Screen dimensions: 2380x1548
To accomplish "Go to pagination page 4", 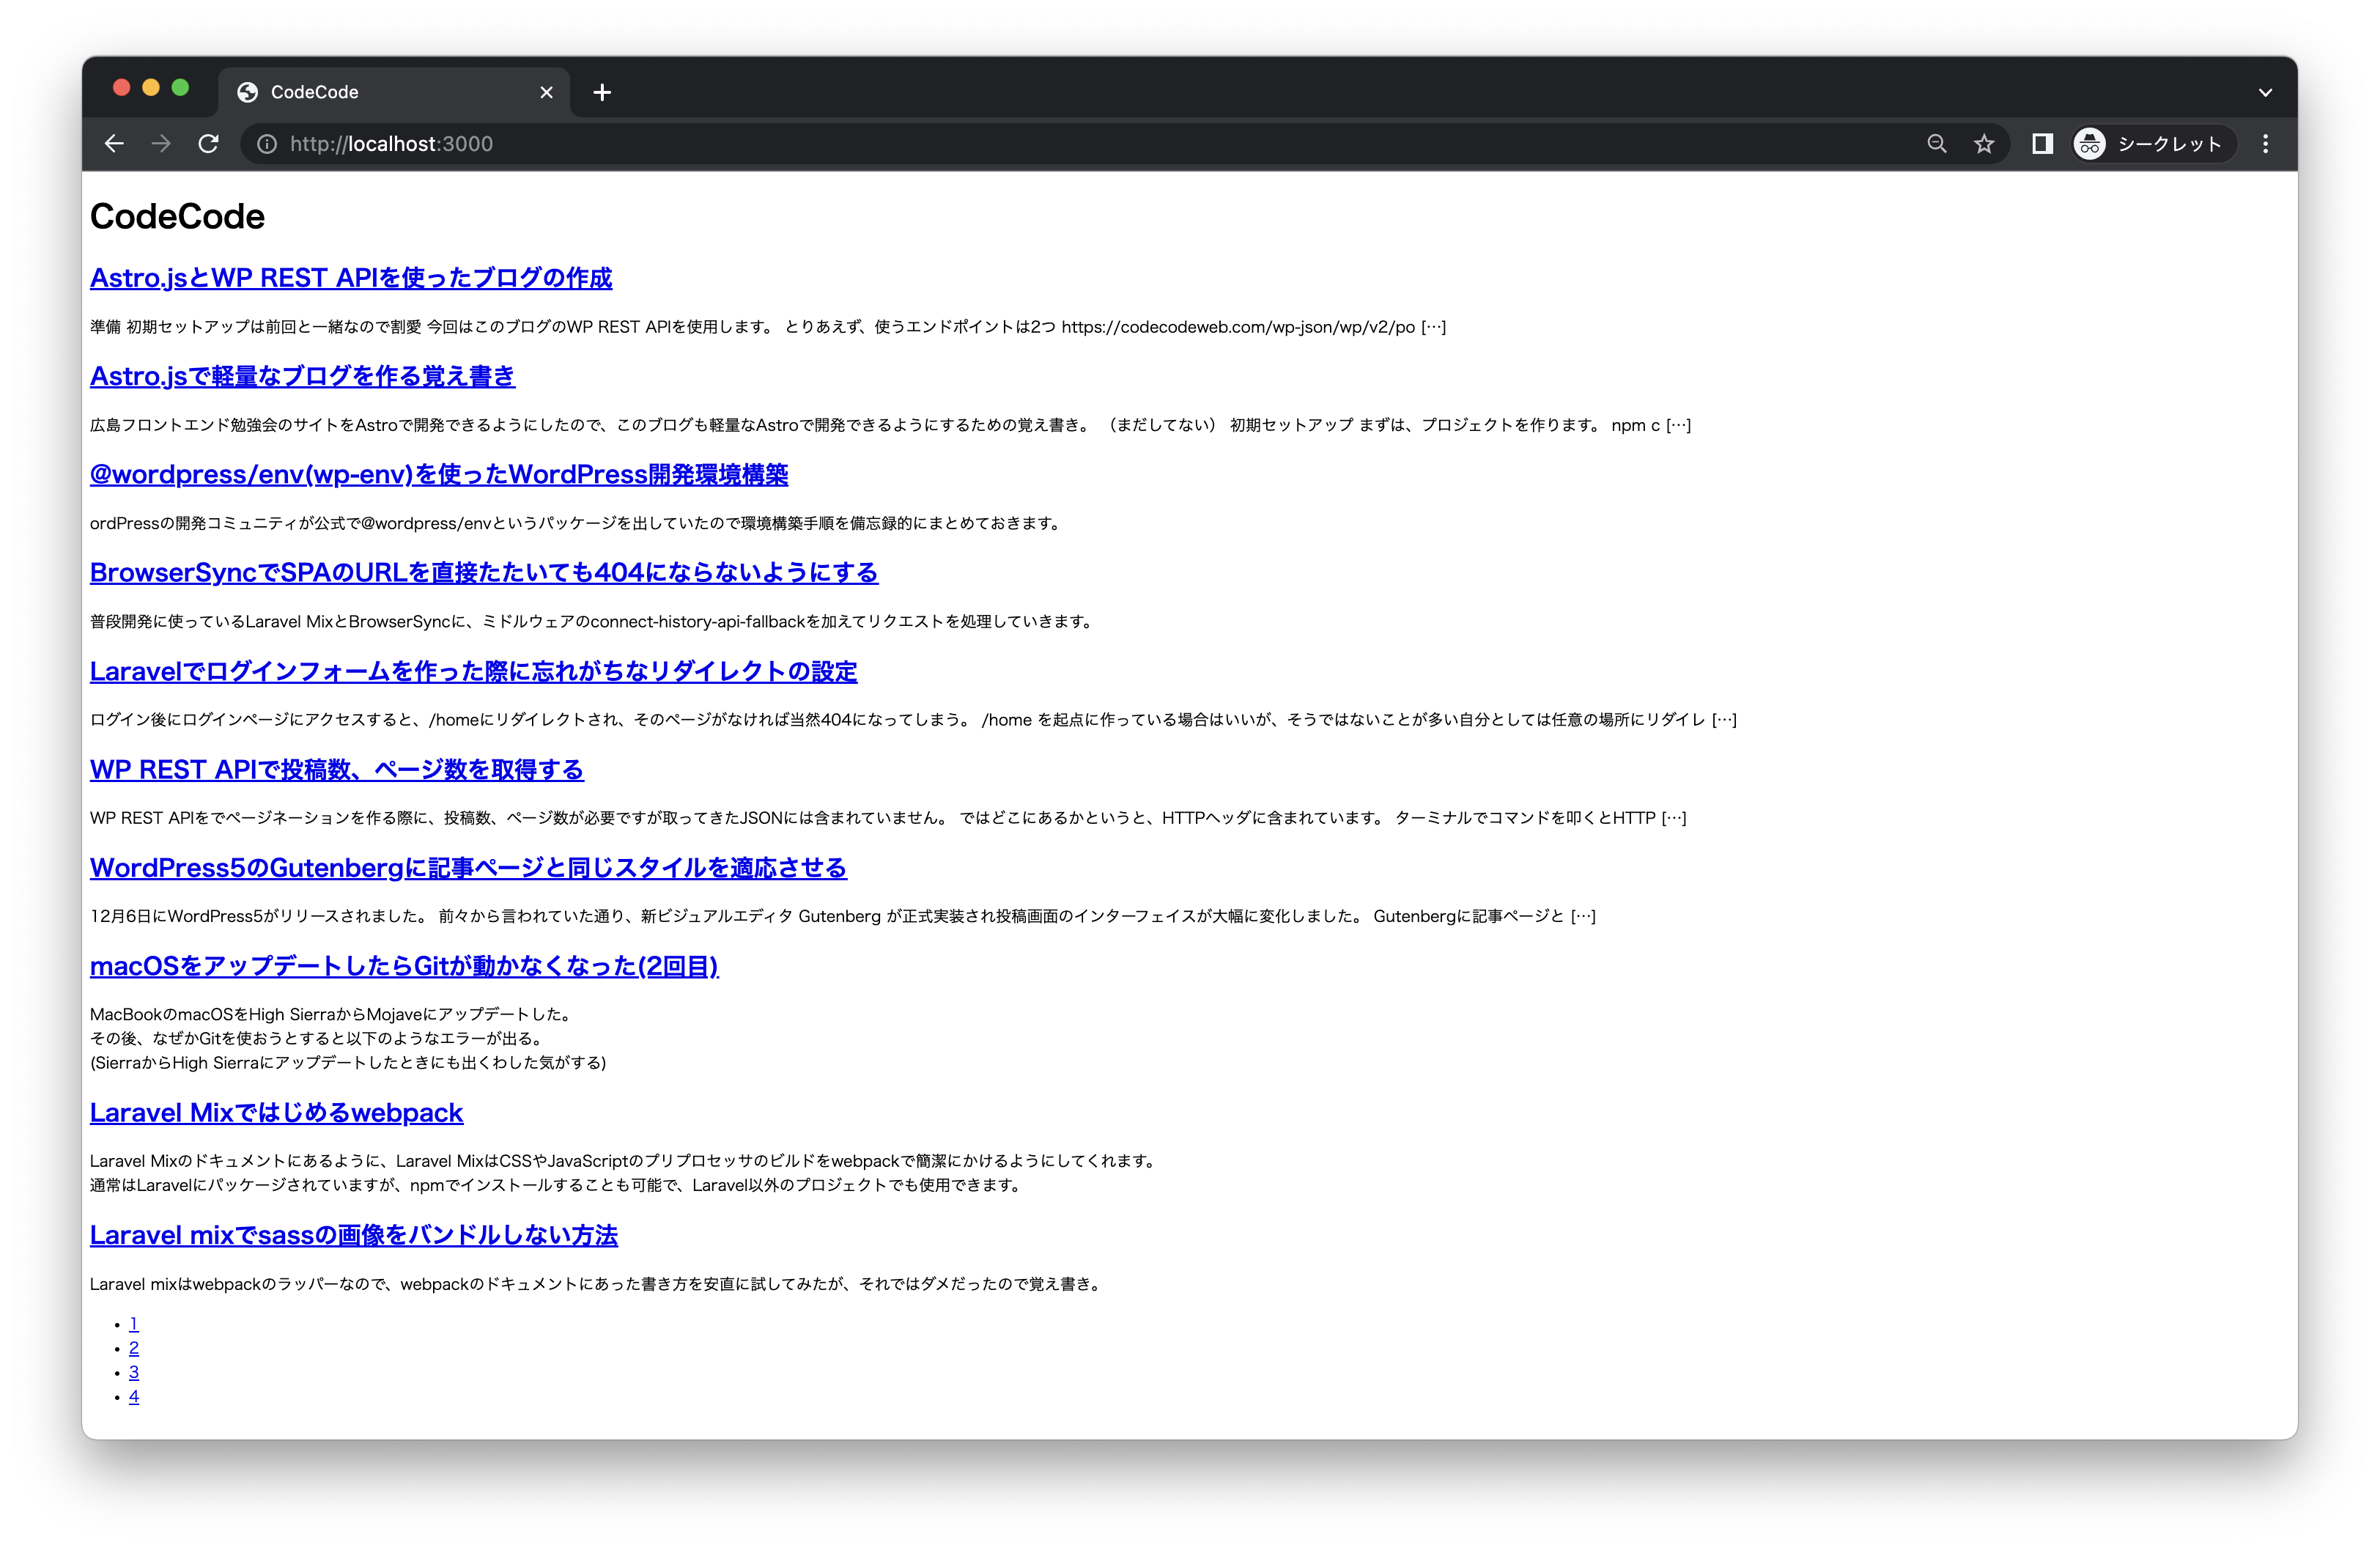I will pyautogui.click(x=133, y=1397).
